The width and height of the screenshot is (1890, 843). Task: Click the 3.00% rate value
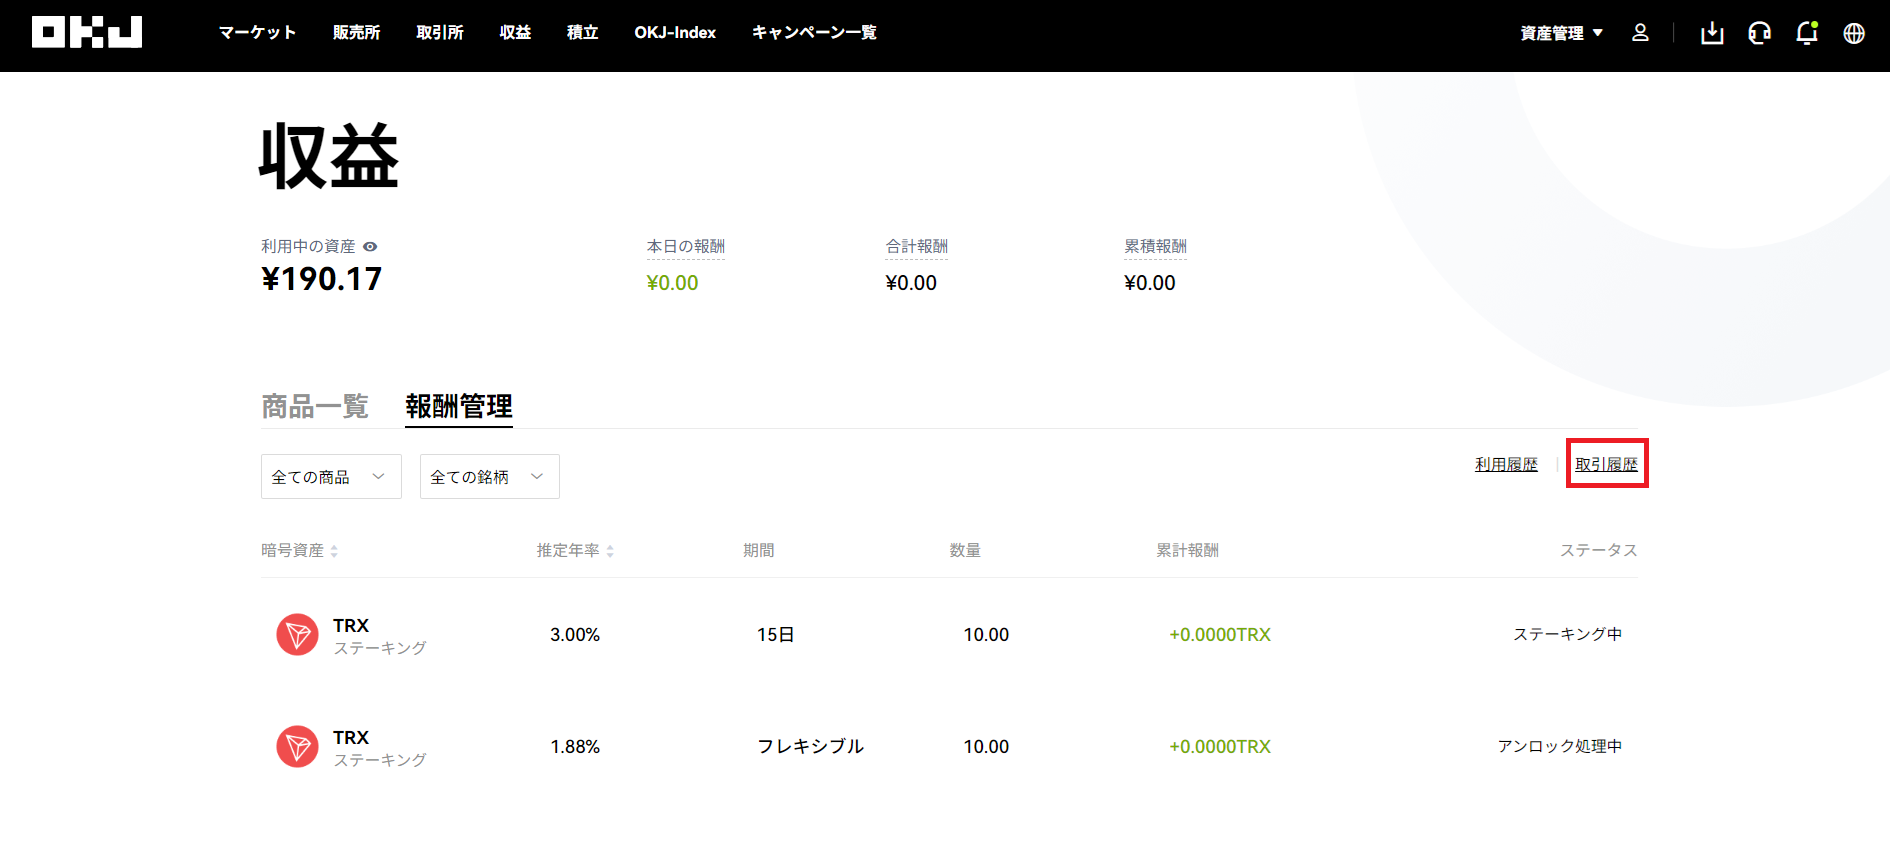coord(575,635)
